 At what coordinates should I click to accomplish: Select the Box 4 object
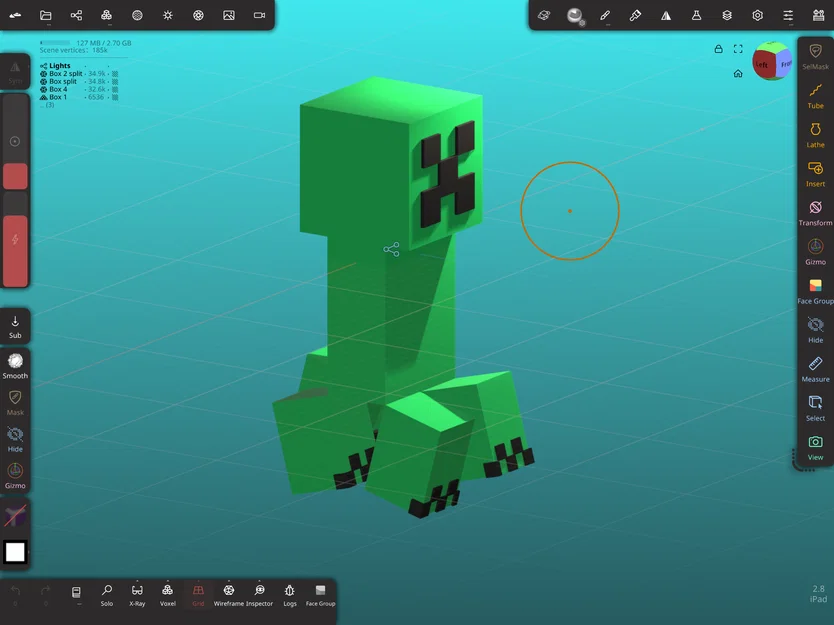pyautogui.click(x=79, y=89)
